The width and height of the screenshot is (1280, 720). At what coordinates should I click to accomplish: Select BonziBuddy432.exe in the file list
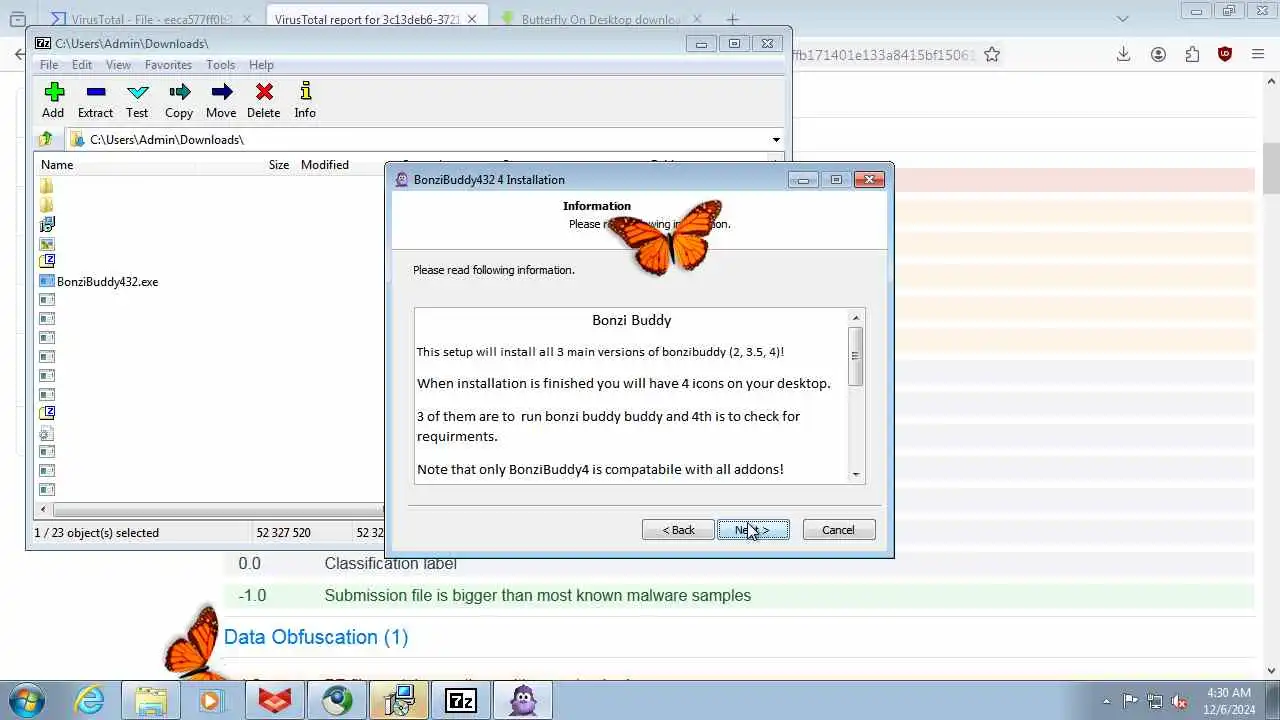click(x=107, y=282)
